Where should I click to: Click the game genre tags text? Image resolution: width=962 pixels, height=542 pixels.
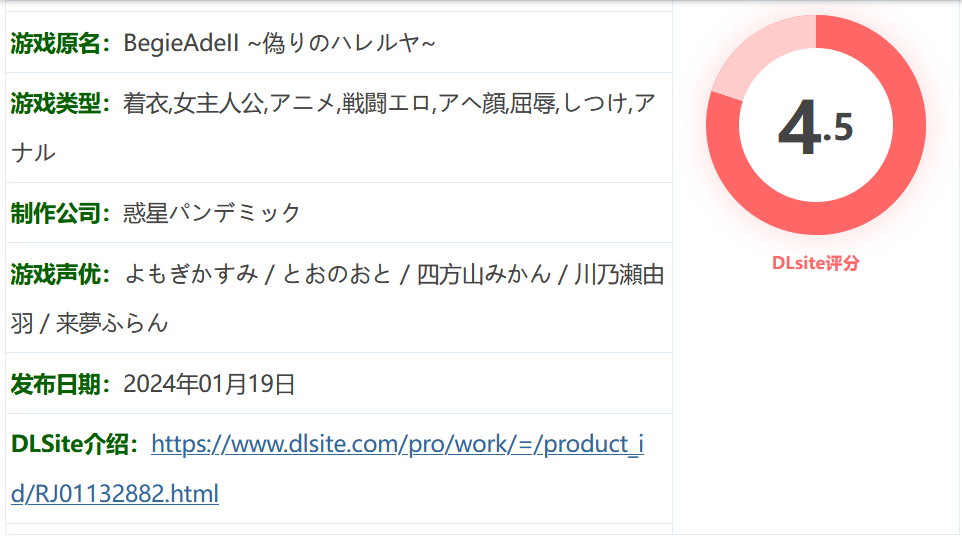[333, 128]
